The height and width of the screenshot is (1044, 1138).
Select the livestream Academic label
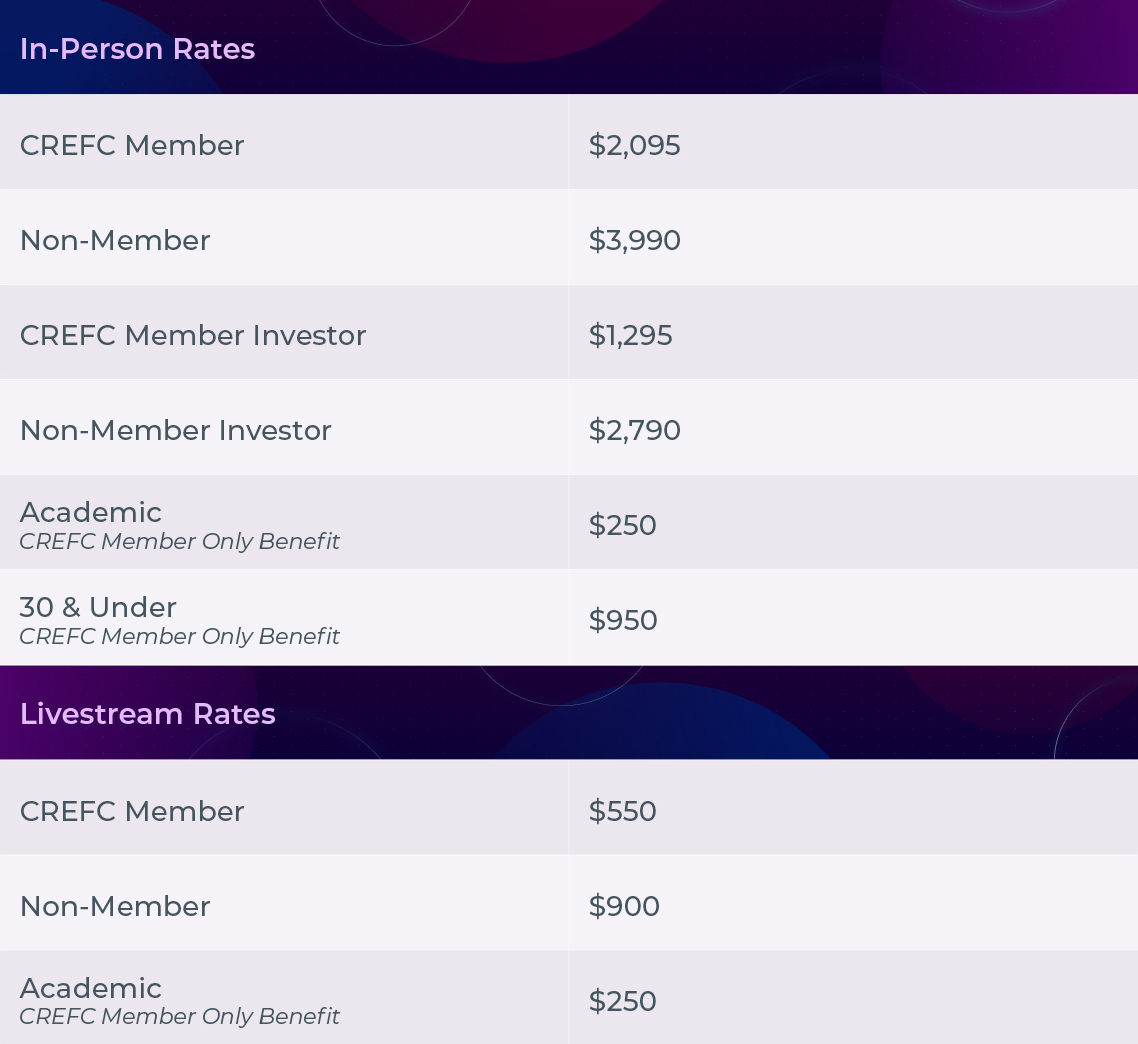point(91,989)
